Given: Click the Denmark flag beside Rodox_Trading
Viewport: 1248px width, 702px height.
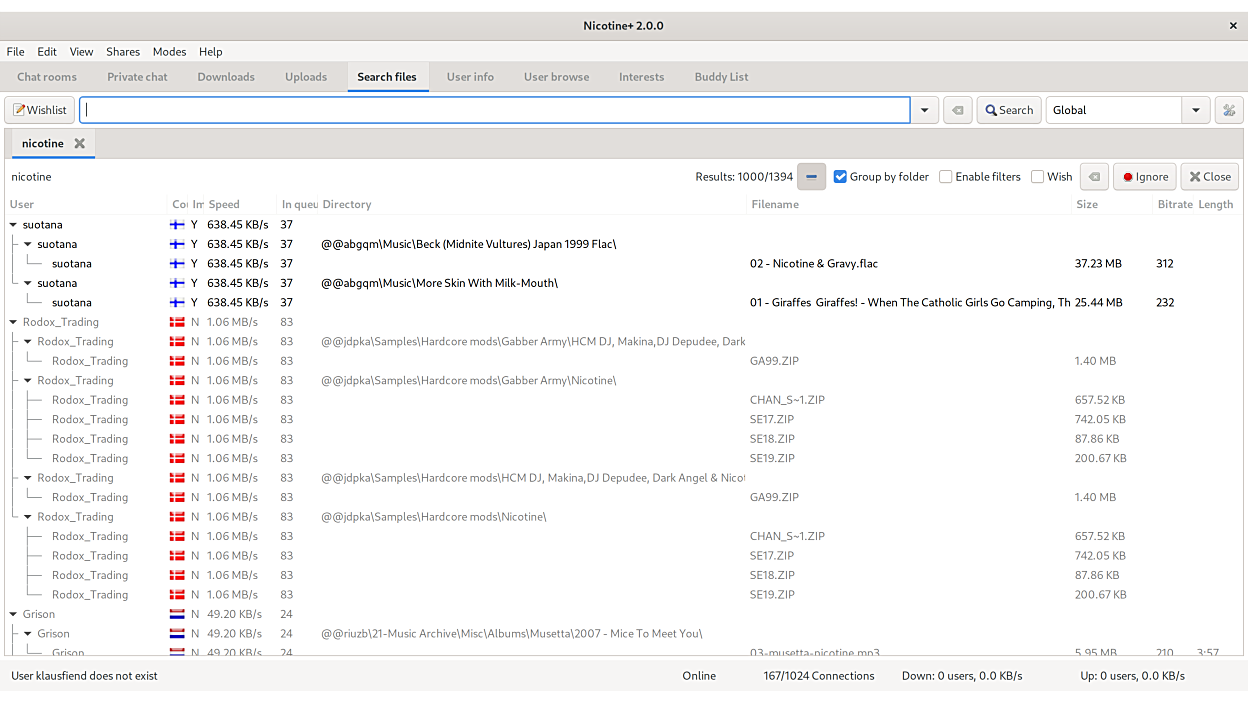Looking at the screenshot, I should pyautogui.click(x=178, y=322).
